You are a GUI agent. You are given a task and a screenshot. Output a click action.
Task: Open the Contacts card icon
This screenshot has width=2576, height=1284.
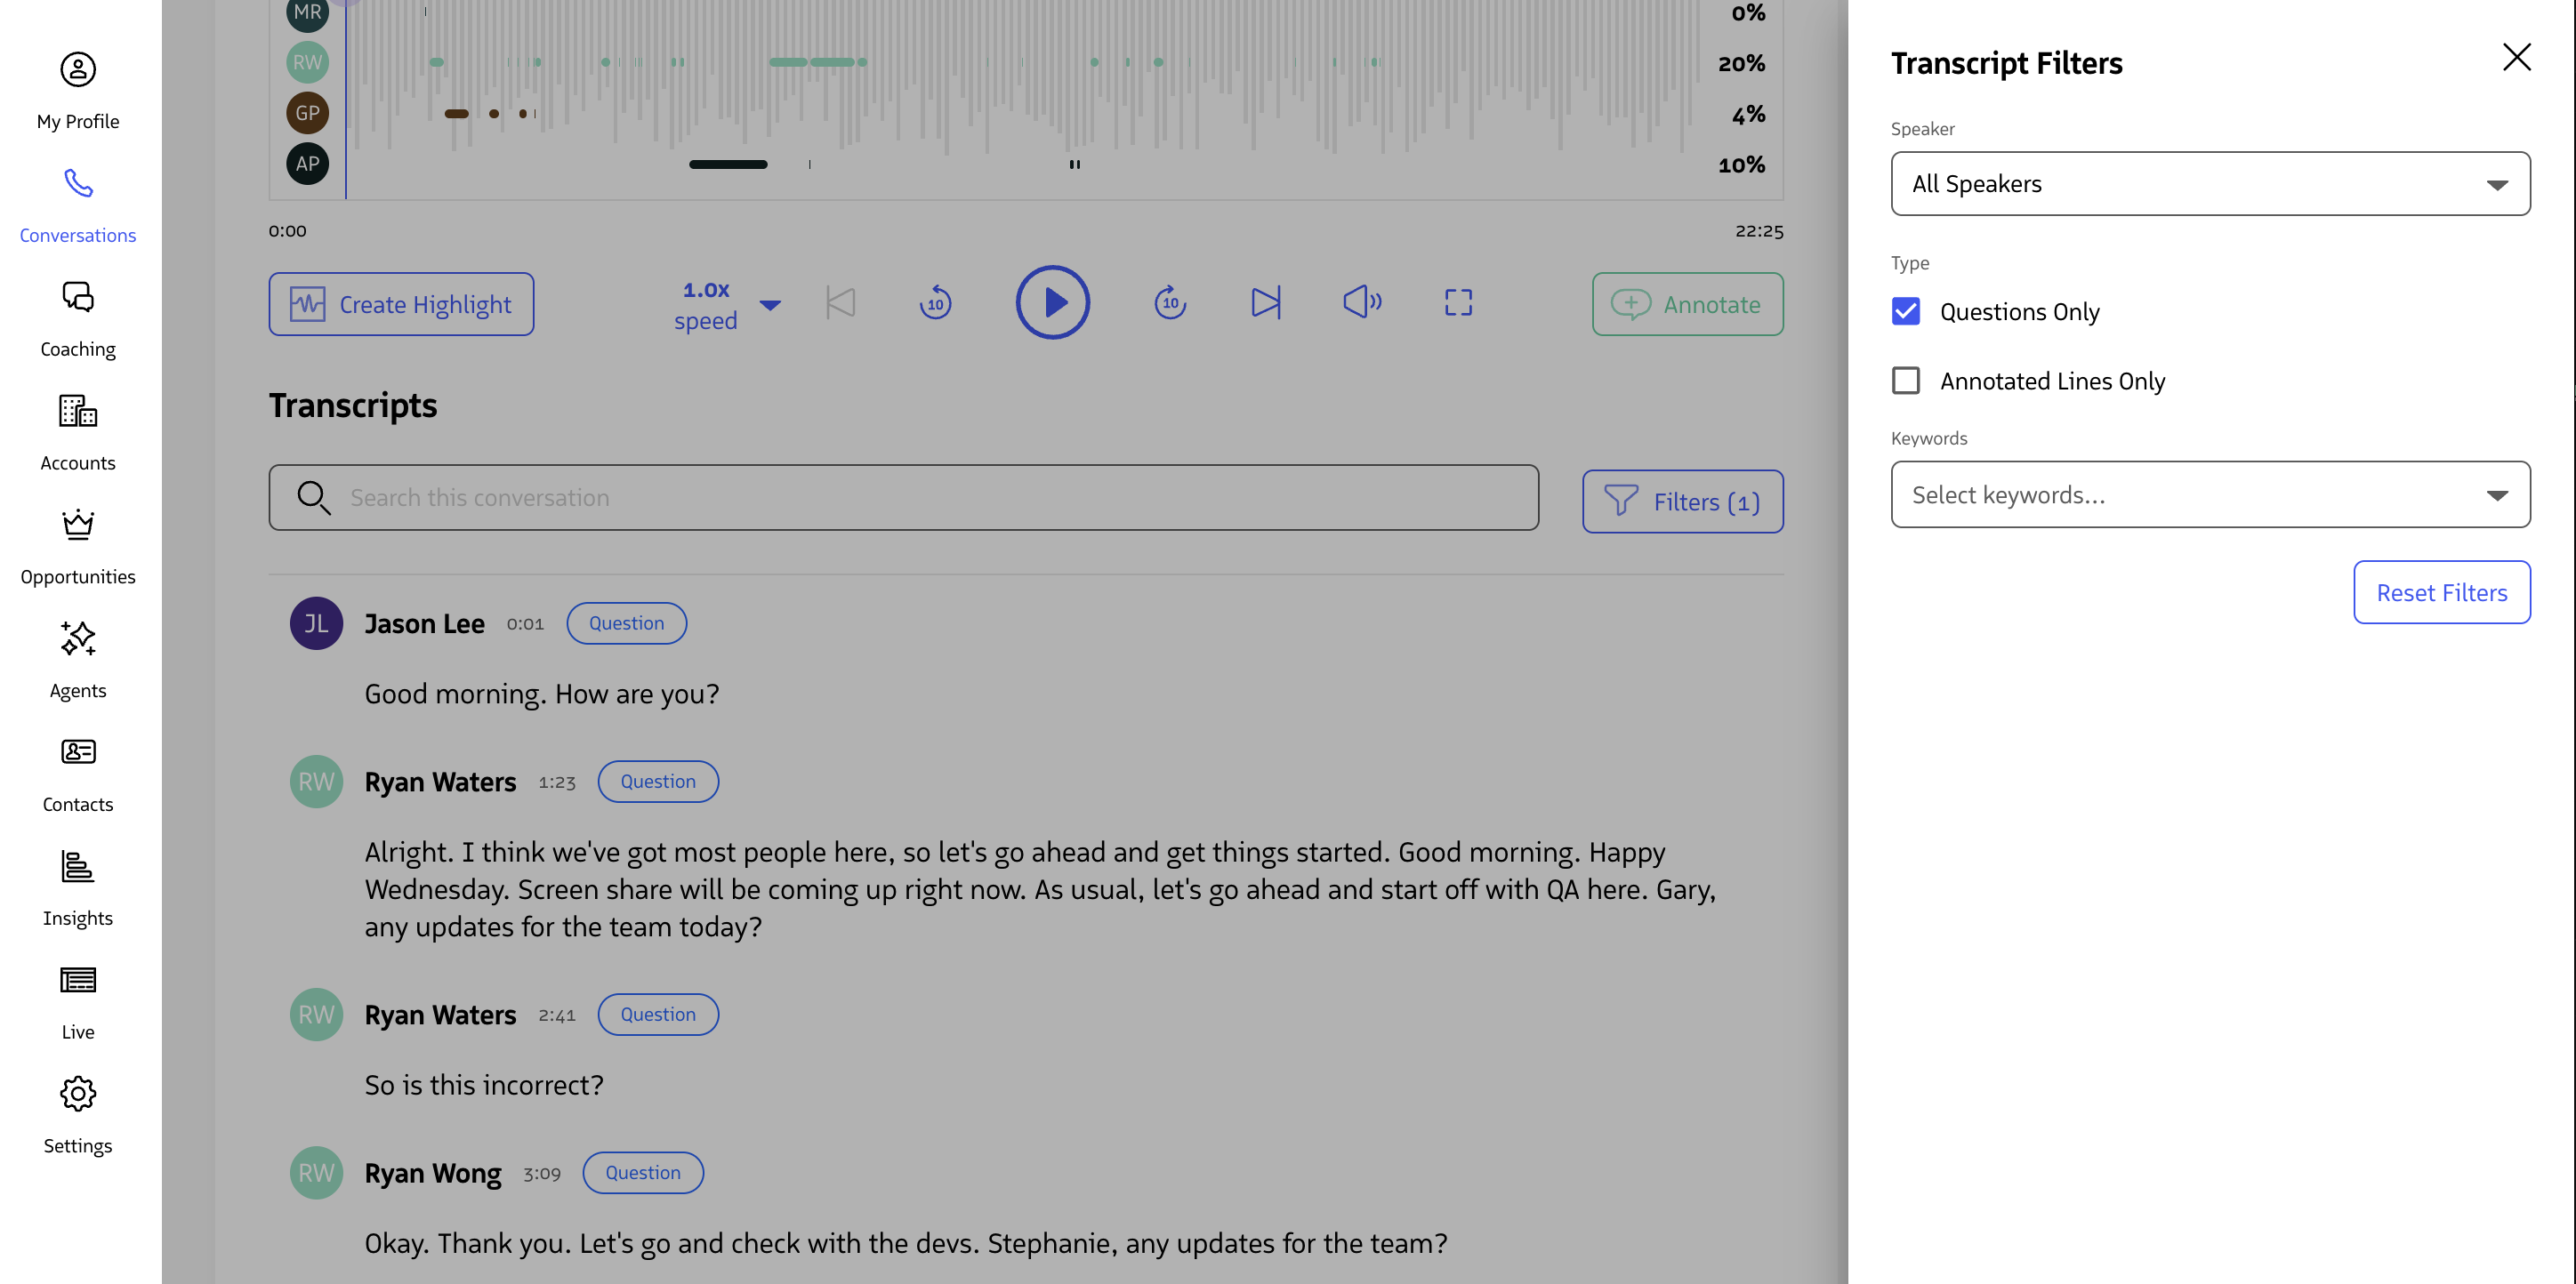[x=78, y=751]
